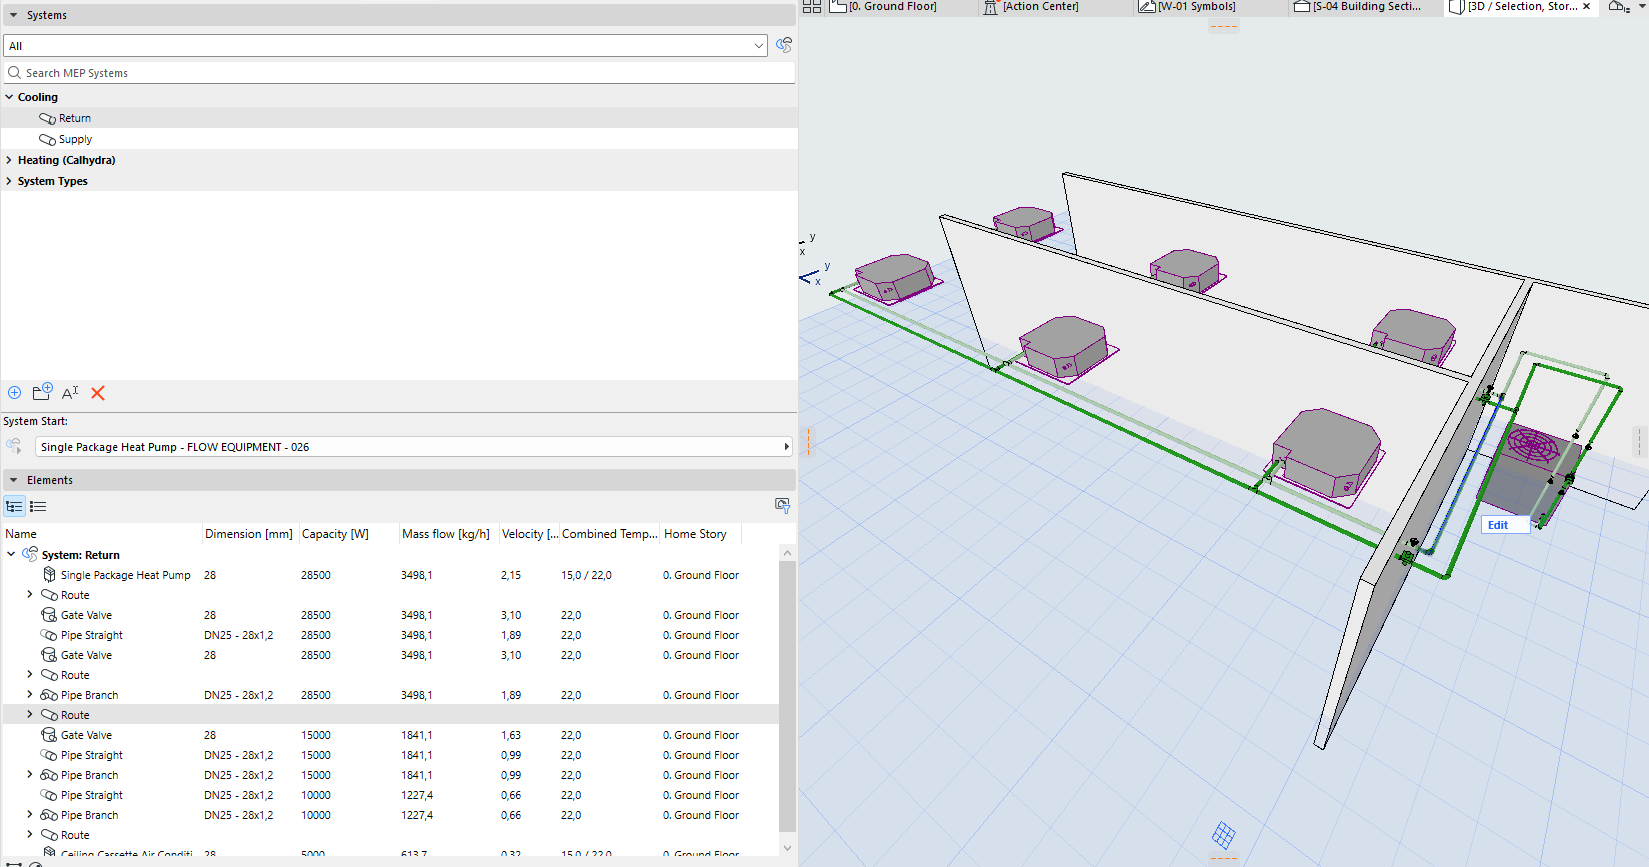Screen dimensions: 1649x867
Task: Click the system filter icon beside All dropdown
Action: 784,45
